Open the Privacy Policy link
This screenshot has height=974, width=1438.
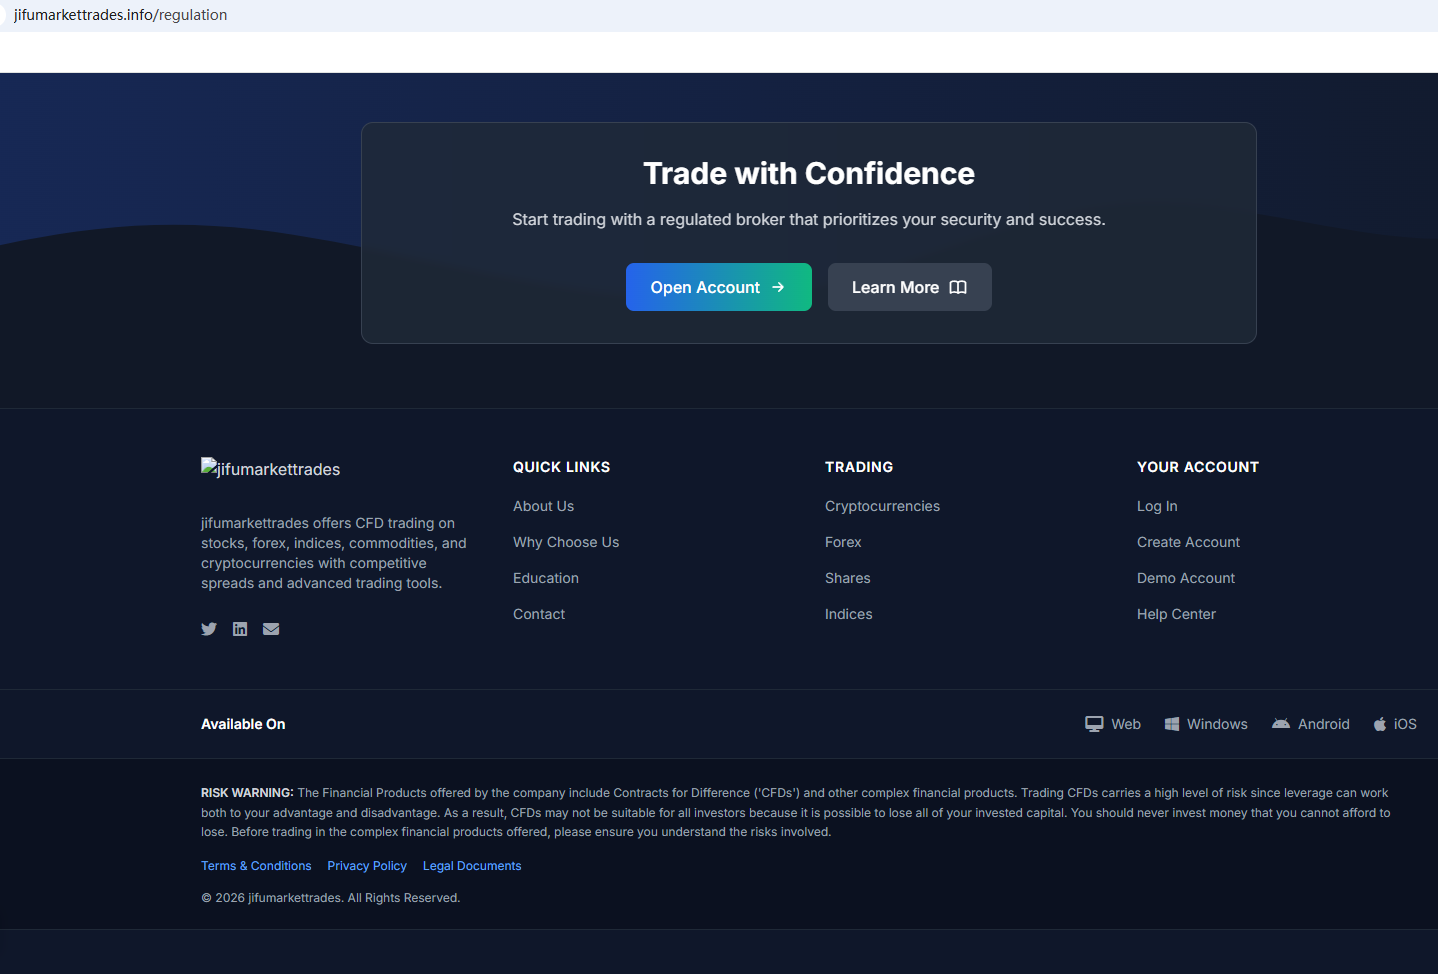[x=367, y=866]
